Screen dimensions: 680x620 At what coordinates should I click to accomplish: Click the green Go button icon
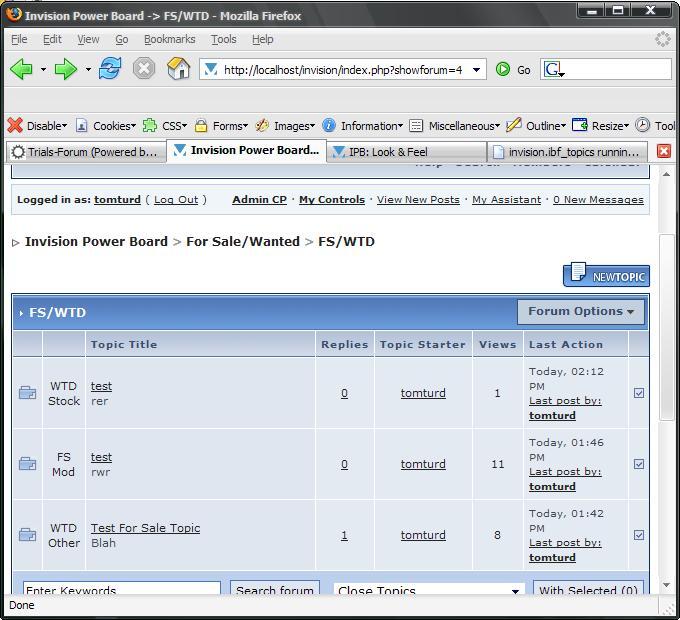click(x=503, y=69)
